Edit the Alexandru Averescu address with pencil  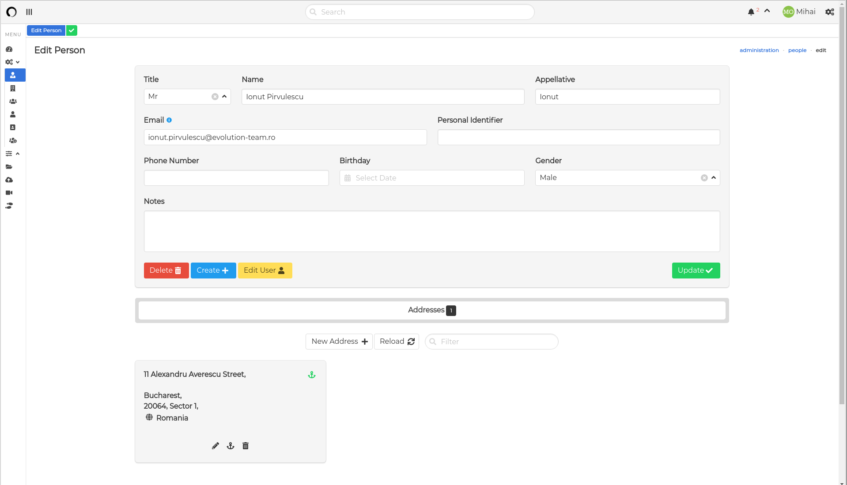(x=215, y=446)
